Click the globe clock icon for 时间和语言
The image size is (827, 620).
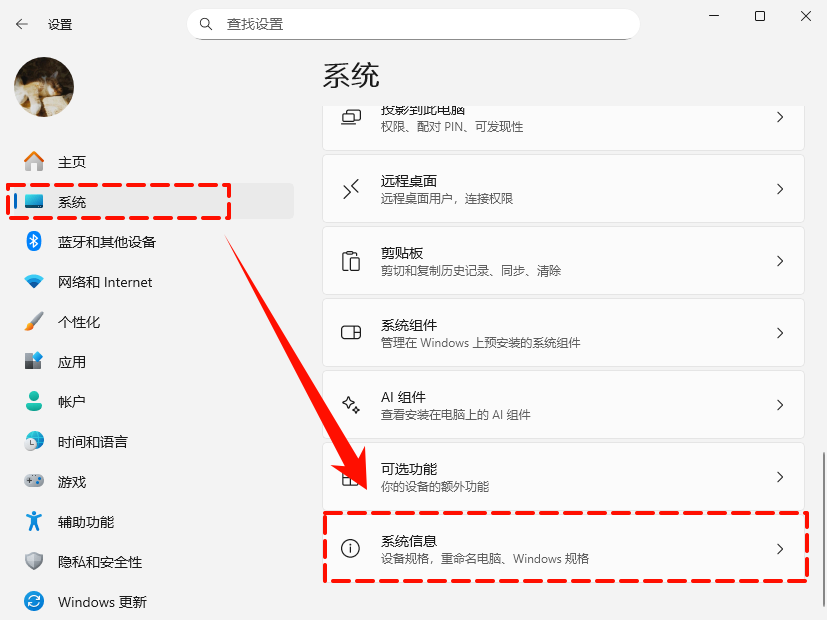click(34, 441)
